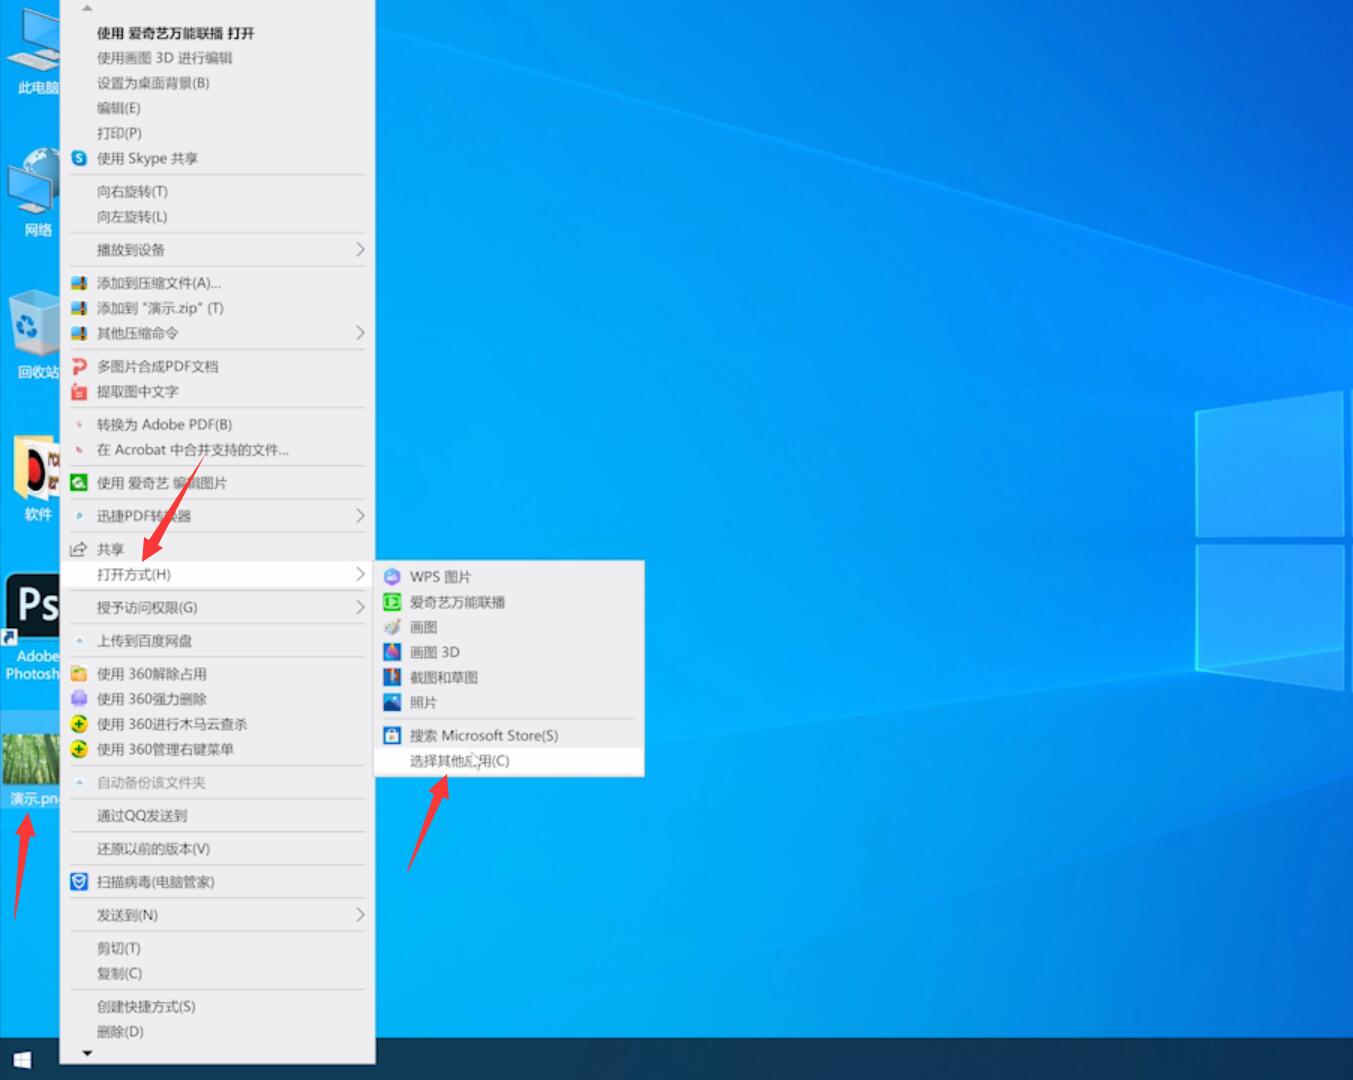The image size is (1353, 1080).
Task: Choose 还原以前的版本(V)
Action: click(x=153, y=849)
